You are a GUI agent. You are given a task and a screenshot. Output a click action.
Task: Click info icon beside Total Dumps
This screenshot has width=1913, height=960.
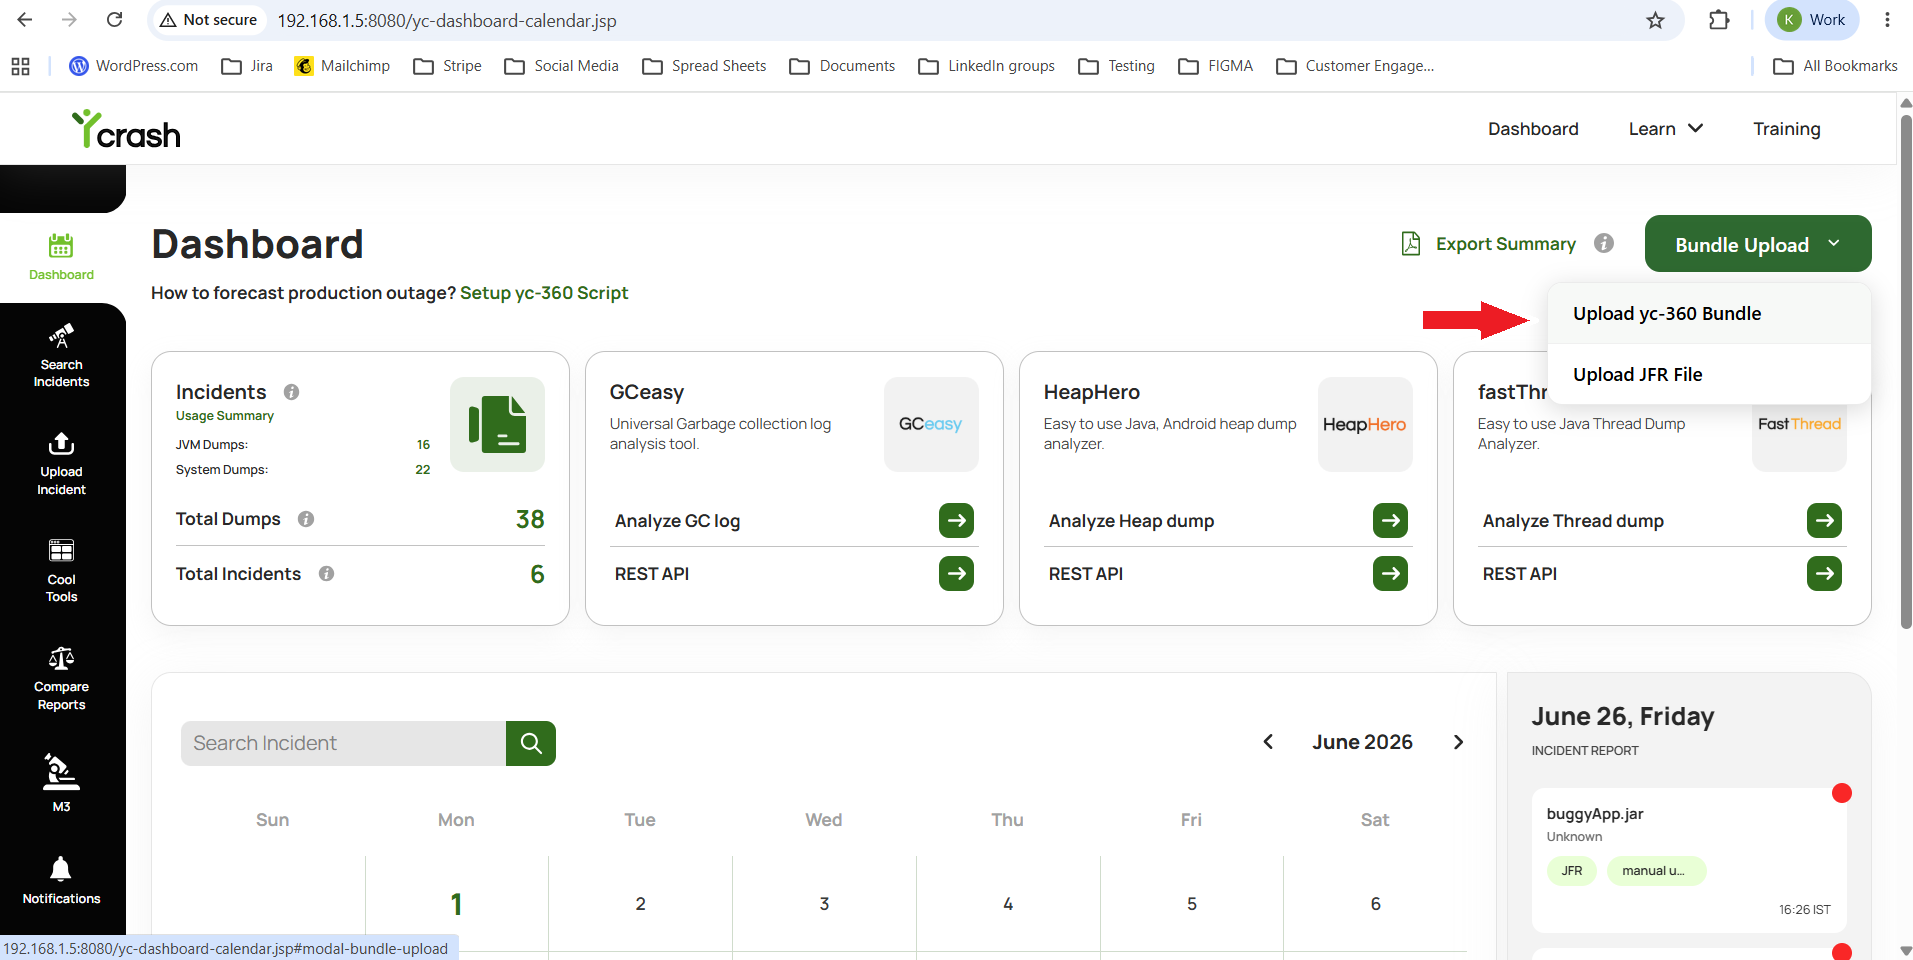tap(306, 519)
